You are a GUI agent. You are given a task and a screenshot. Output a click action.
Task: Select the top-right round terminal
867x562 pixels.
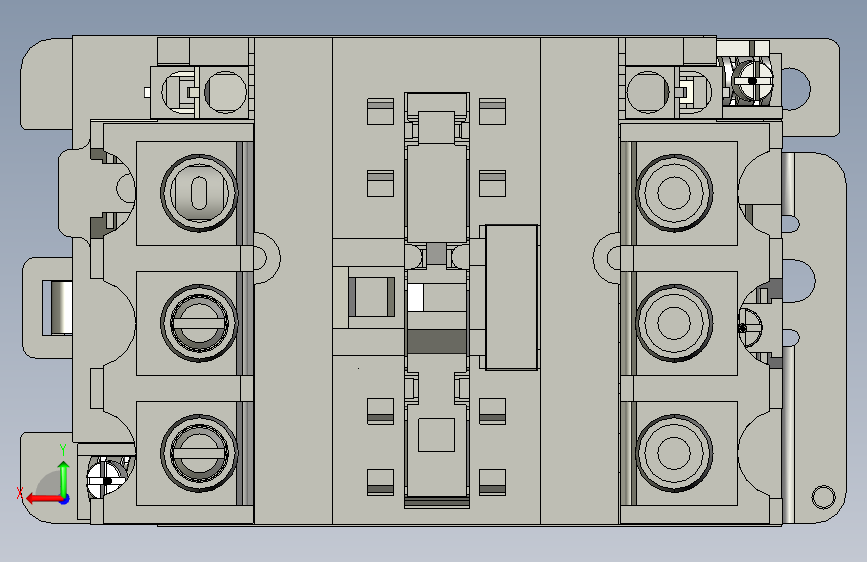tap(674, 192)
